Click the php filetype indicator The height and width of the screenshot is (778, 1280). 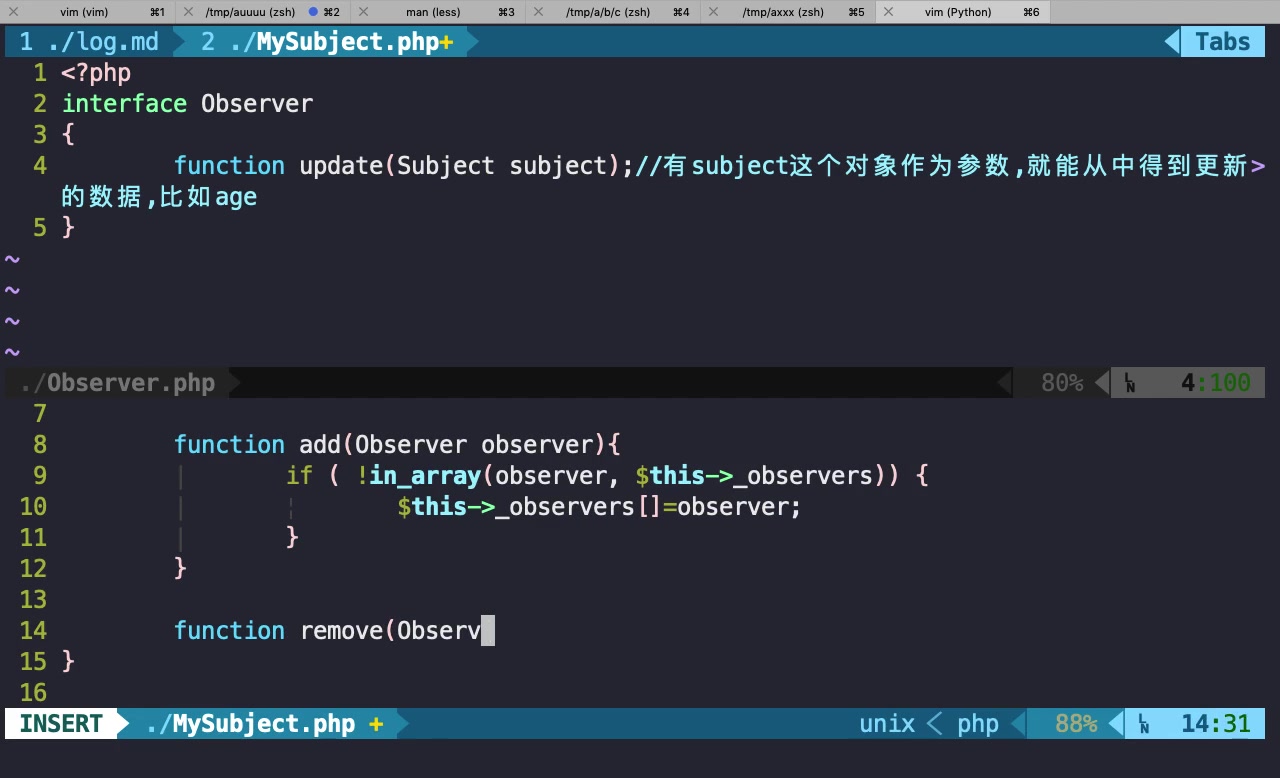click(x=978, y=724)
